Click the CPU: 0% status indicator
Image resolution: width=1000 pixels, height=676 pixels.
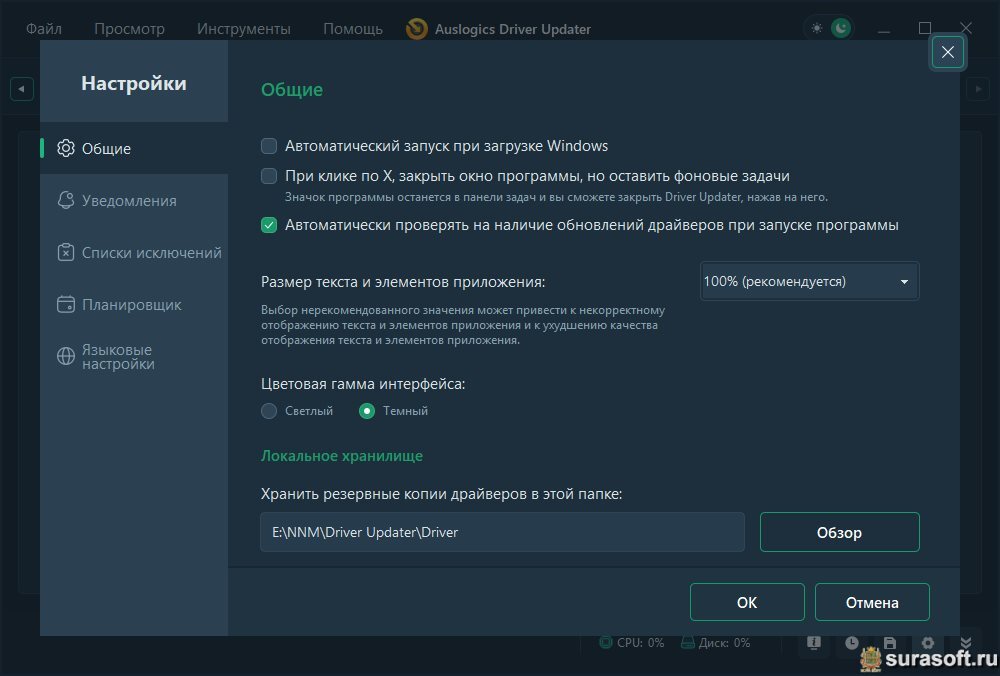coord(631,643)
